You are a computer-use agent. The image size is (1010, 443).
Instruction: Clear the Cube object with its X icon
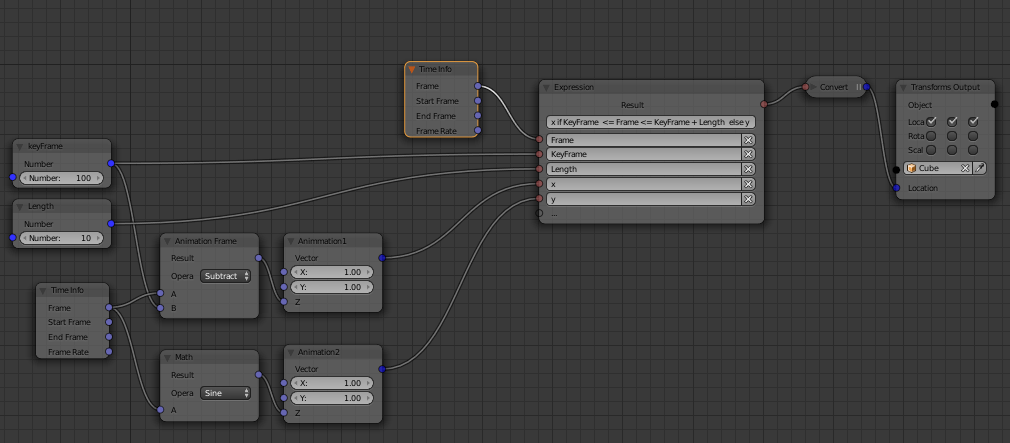[965, 168]
